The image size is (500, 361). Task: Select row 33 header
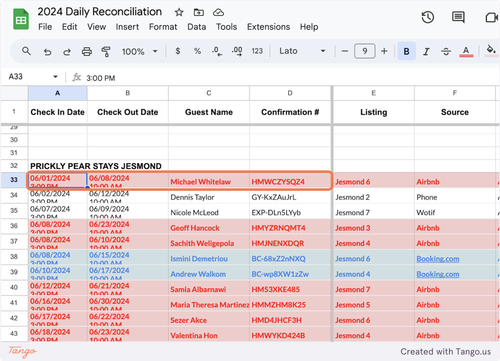pos(14,180)
